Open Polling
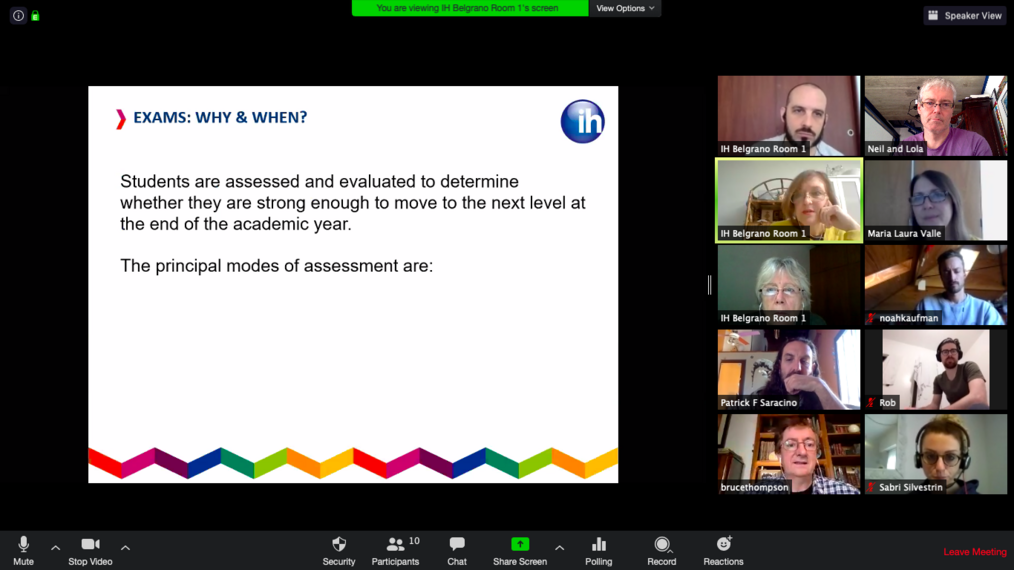The width and height of the screenshot is (1014, 570). (x=599, y=551)
